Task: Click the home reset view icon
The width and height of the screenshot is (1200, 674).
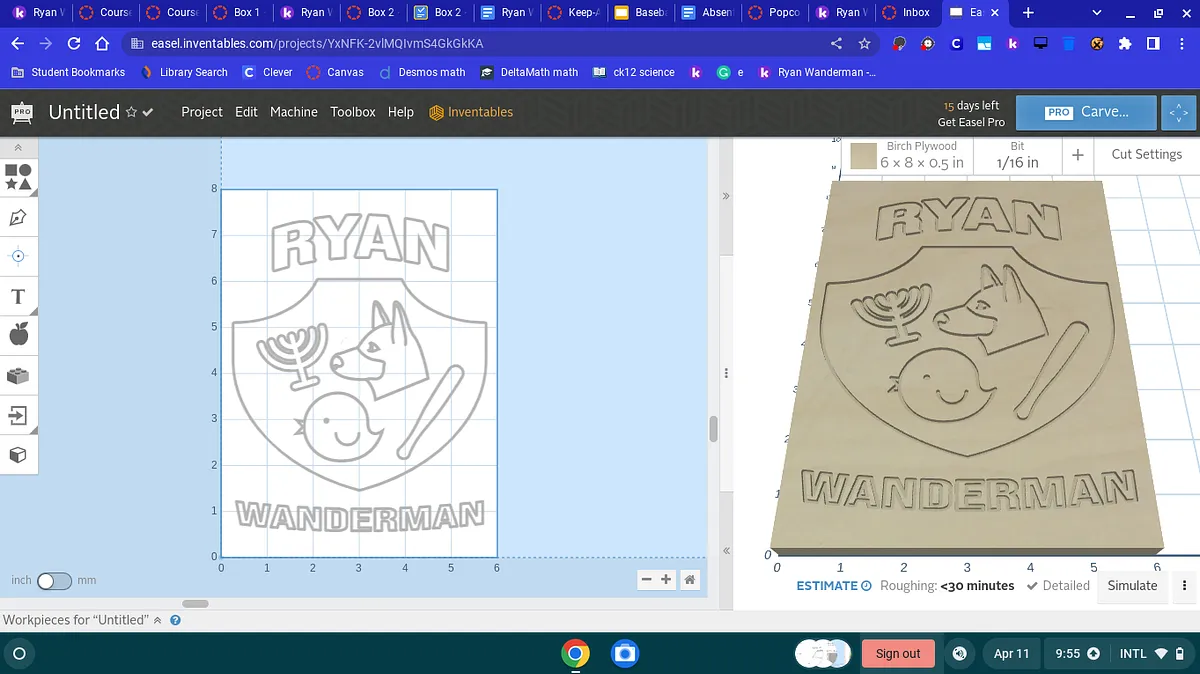Action: click(x=689, y=579)
